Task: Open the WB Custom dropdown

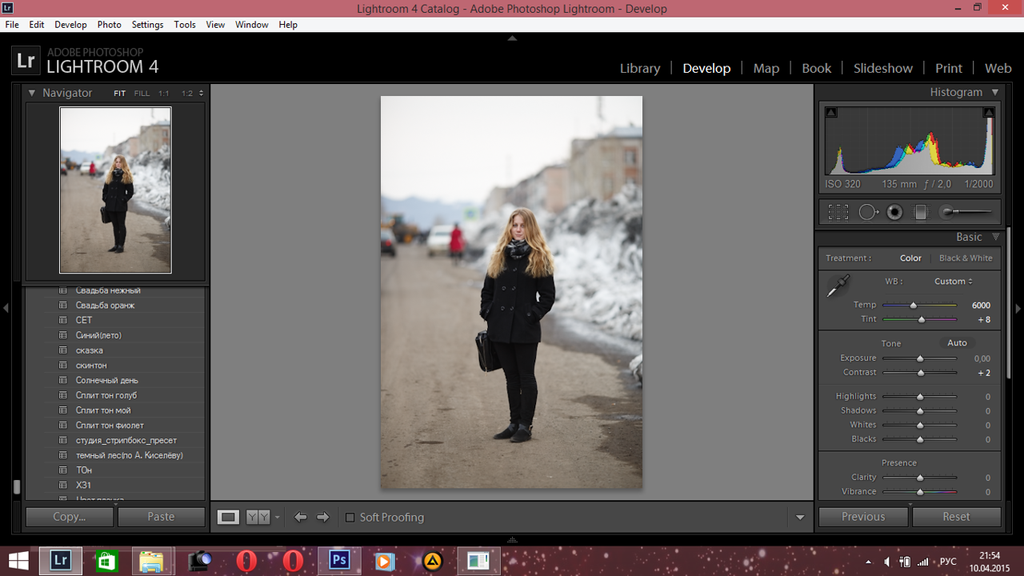Action: [x=953, y=281]
